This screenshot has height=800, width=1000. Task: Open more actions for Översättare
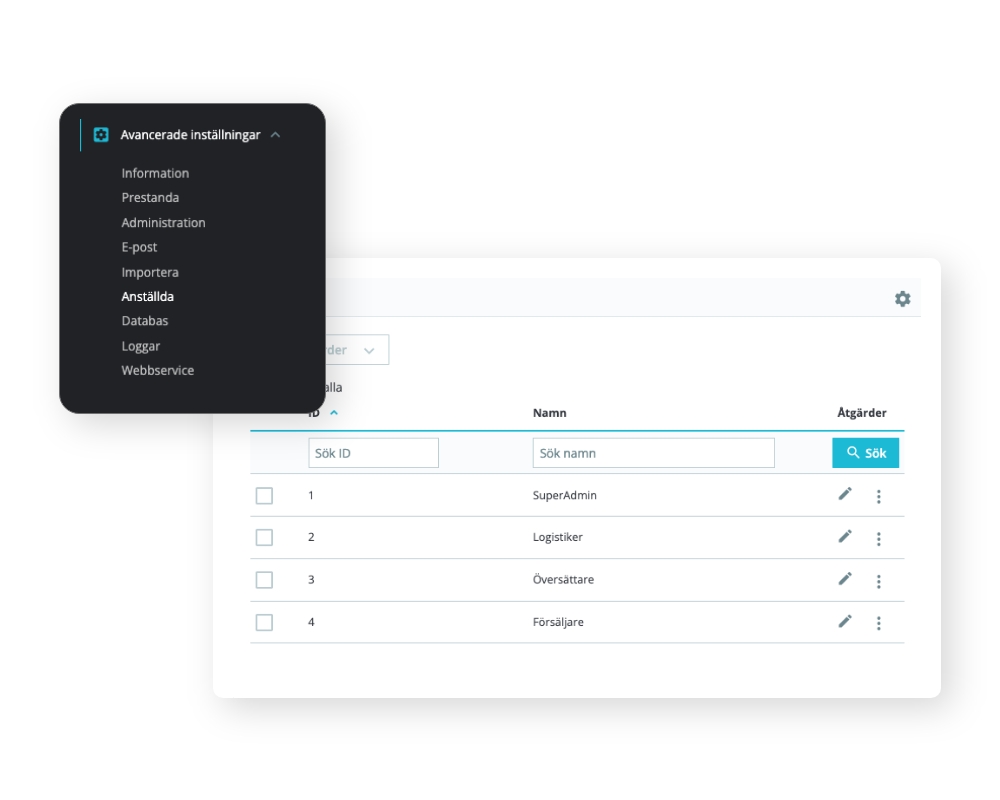(879, 581)
